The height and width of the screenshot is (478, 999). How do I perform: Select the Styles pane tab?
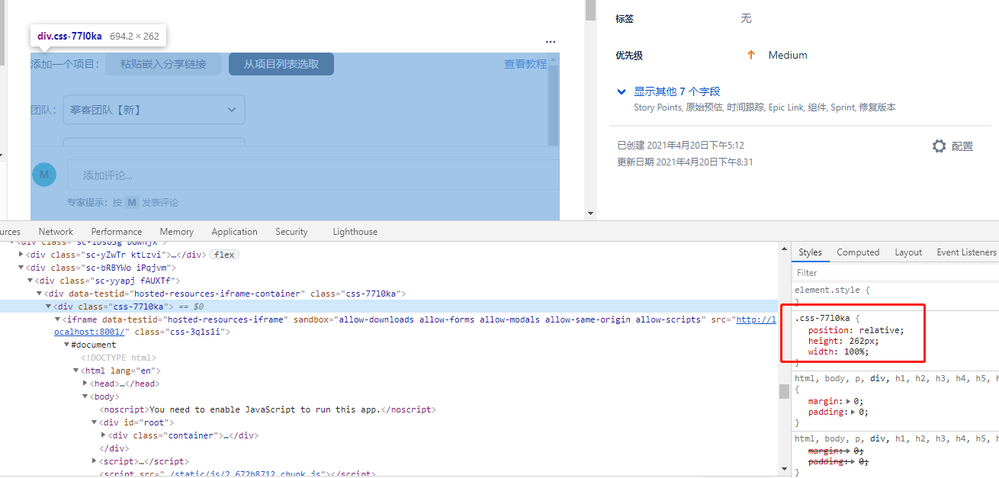pyautogui.click(x=810, y=252)
